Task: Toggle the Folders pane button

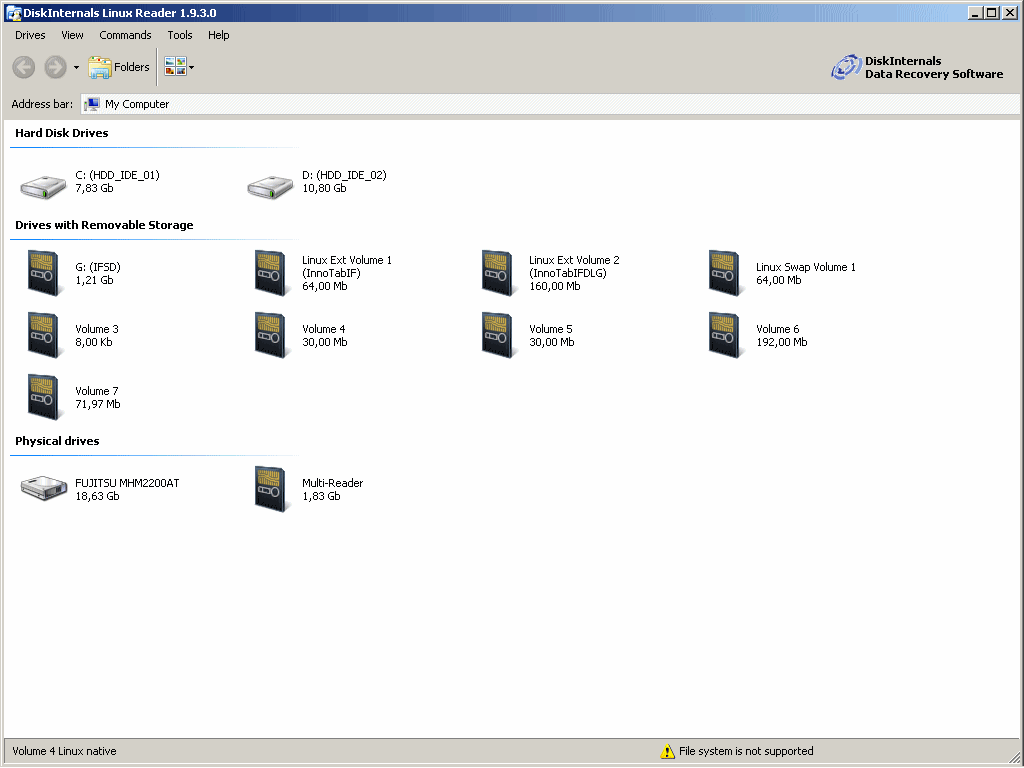Action: coord(119,67)
